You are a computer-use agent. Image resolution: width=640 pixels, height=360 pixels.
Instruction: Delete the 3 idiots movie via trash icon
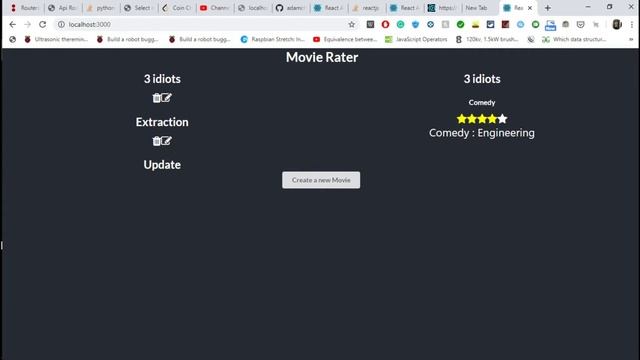click(156, 98)
